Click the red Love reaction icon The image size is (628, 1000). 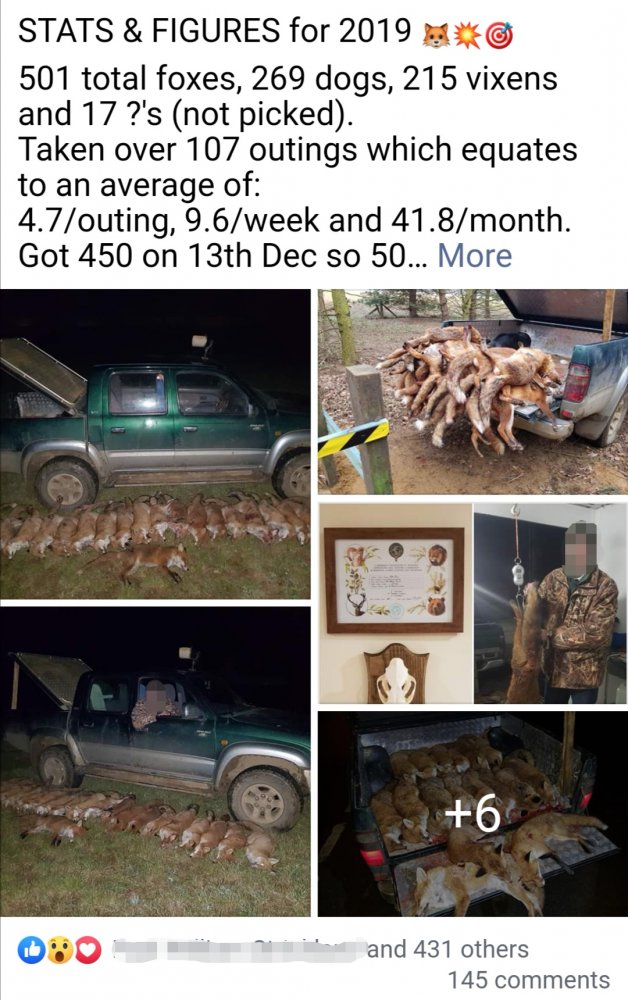point(88,950)
